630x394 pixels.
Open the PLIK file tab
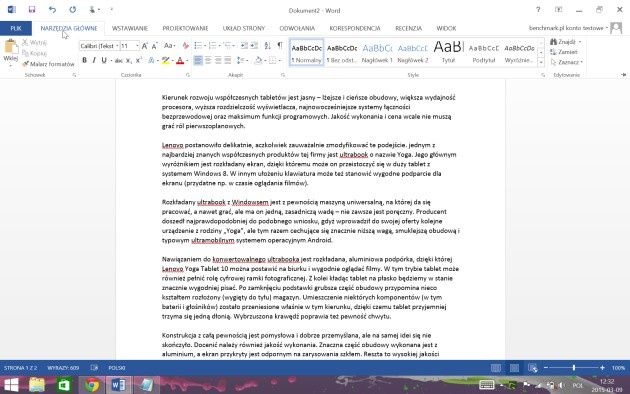pos(16,28)
